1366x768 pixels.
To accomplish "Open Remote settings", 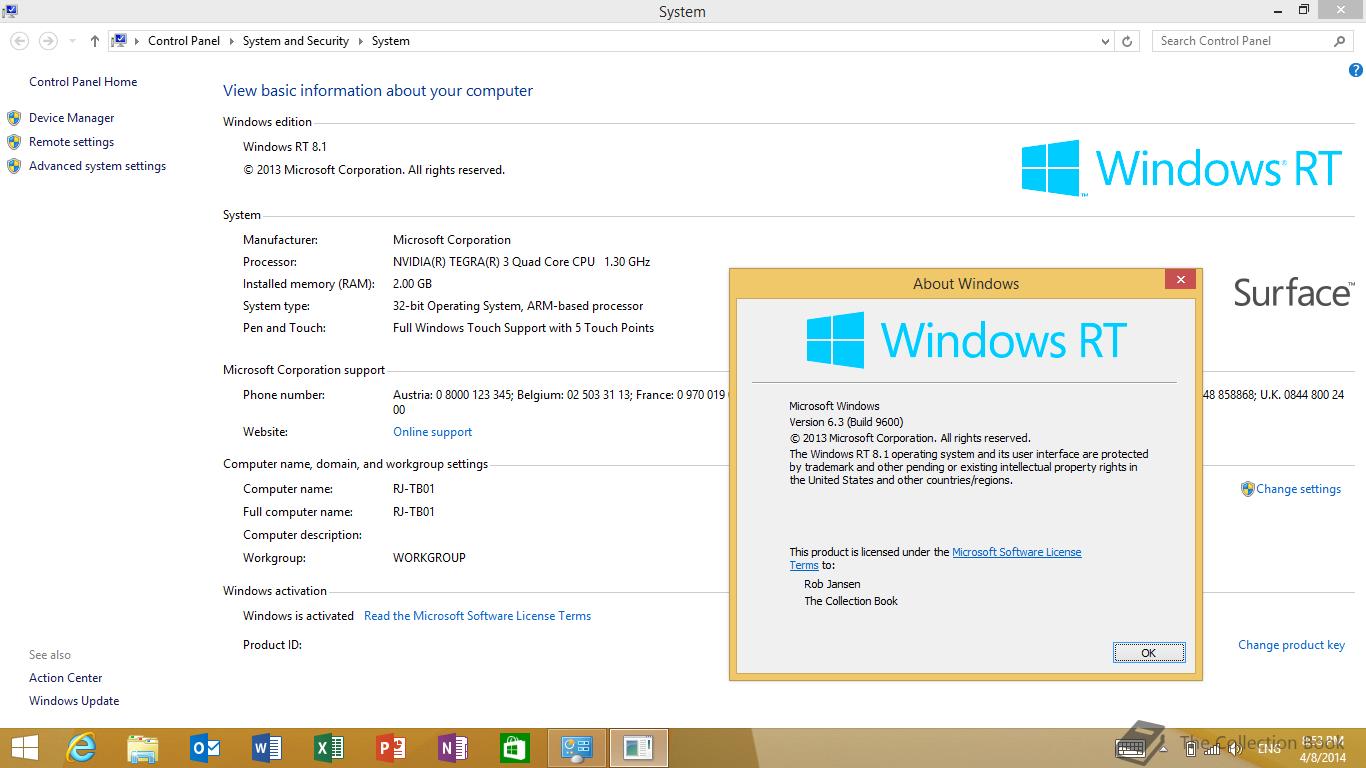I will 71,142.
